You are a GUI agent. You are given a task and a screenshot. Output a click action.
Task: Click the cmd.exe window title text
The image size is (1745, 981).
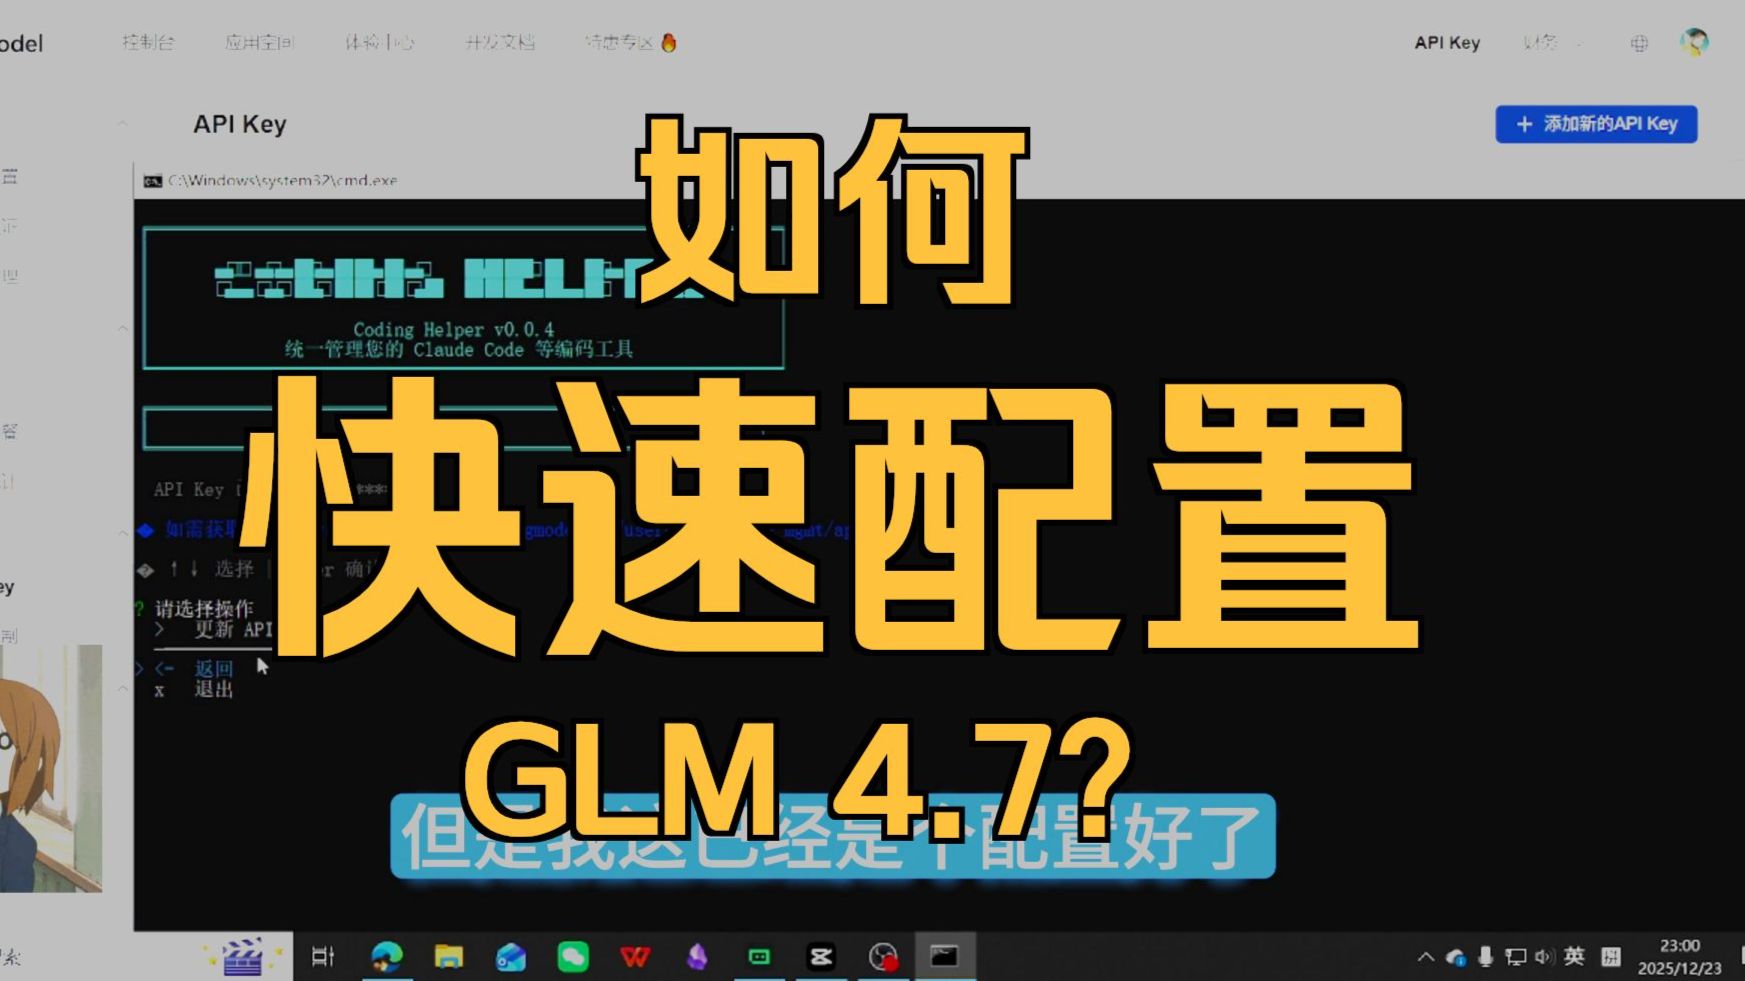[x=282, y=181]
